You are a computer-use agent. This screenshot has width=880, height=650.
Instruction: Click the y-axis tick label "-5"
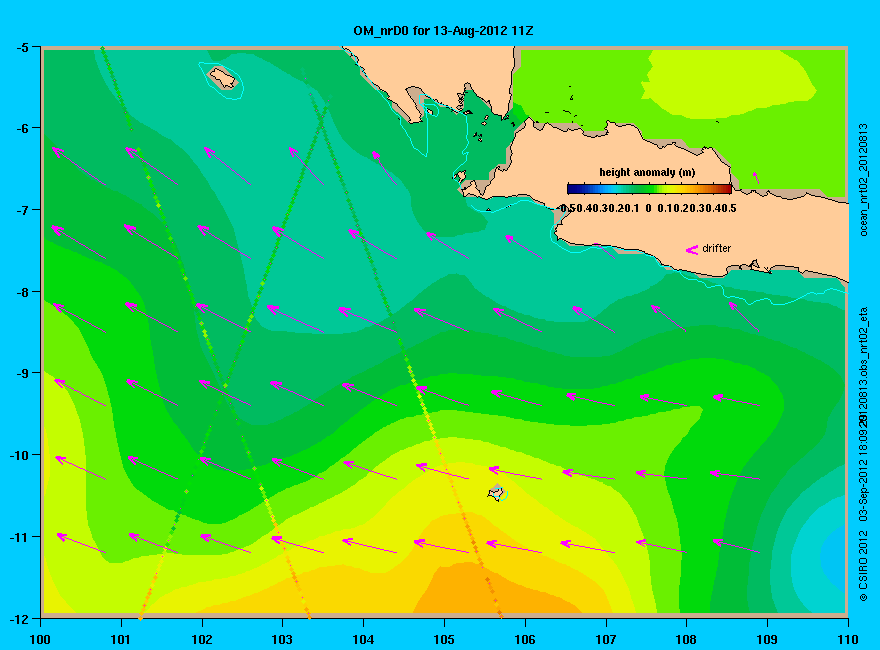pos(22,48)
